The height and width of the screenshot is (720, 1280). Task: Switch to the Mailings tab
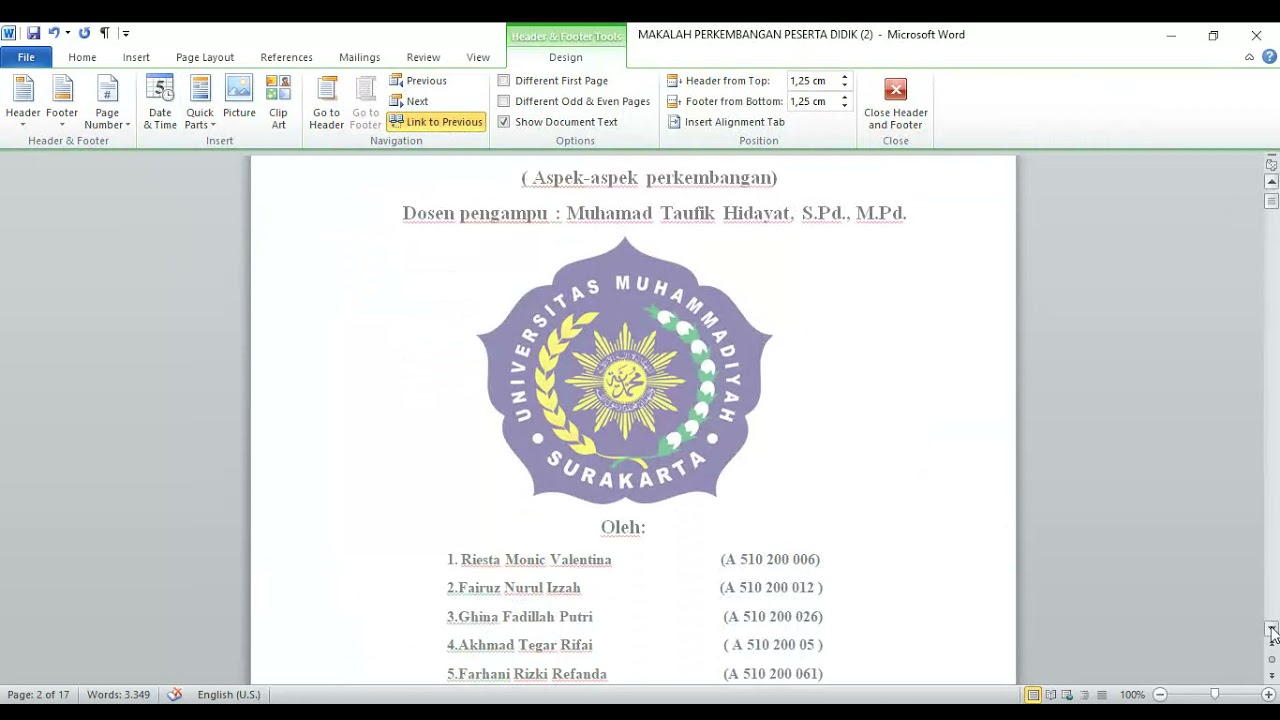[x=359, y=57]
